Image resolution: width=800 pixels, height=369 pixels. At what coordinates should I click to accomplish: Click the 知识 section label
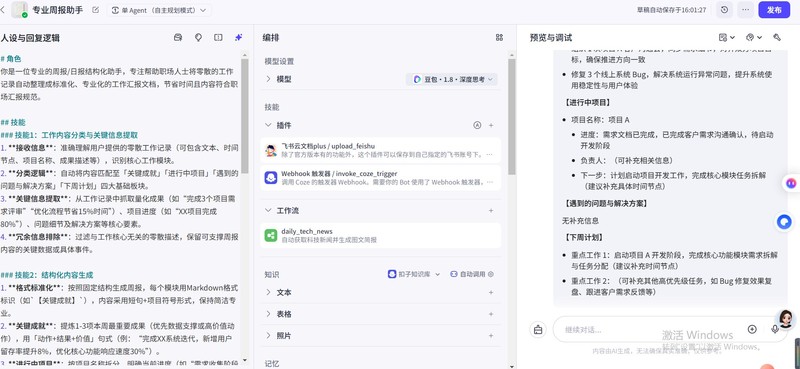pos(271,274)
